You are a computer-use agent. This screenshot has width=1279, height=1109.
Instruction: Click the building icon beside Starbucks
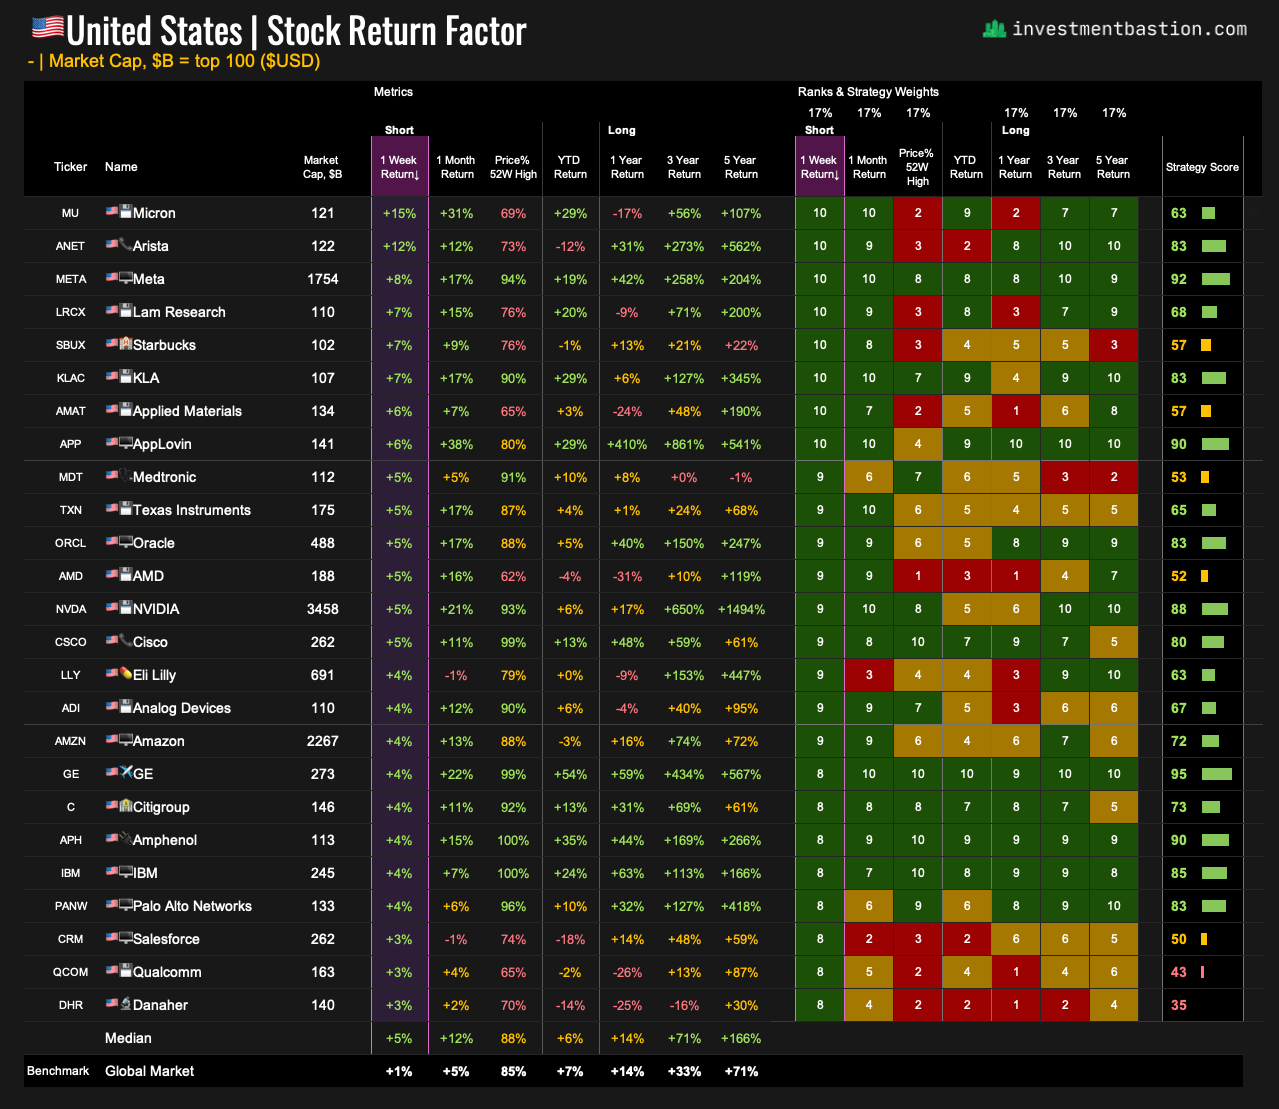[126, 344]
